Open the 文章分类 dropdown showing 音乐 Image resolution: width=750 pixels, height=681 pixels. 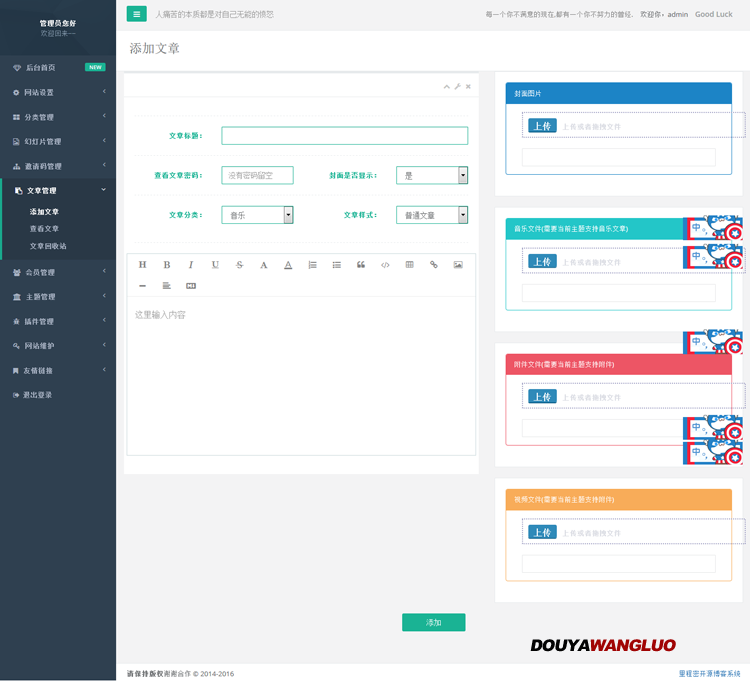click(257, 215)
